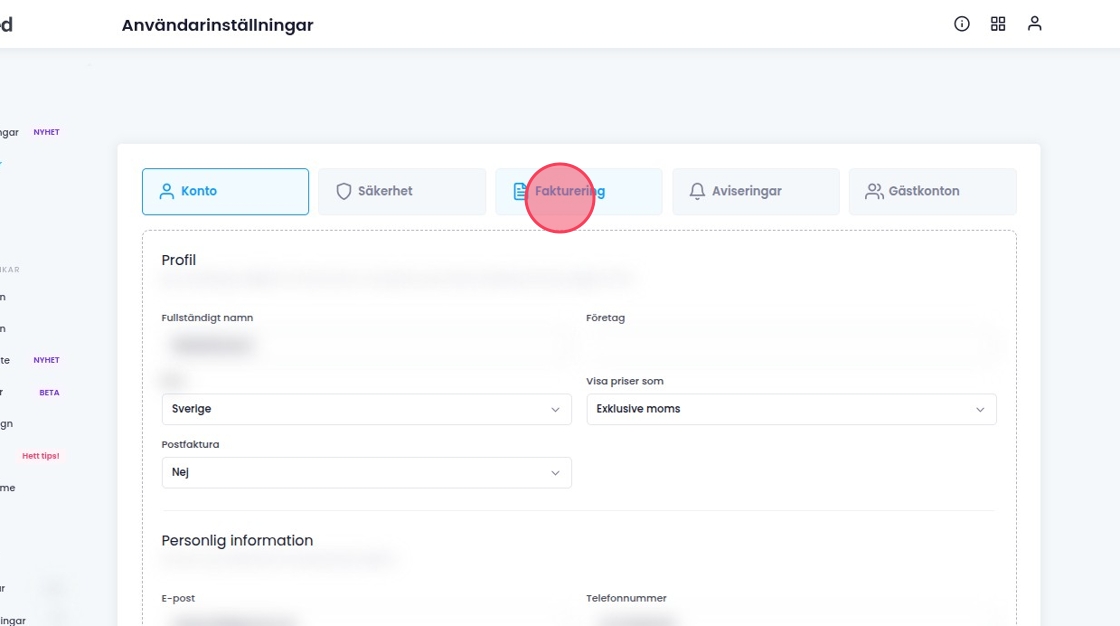Viewport: 1120px width, 626px height.
Task: Focus the Företag input field
Action: 791,345
